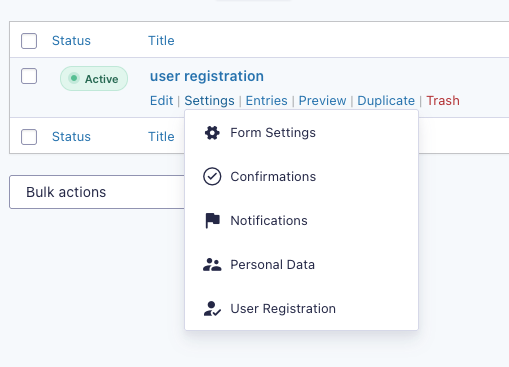Open Form Settings from the popup menu
Screen dimensions: 509x367
tap(301, 133)
